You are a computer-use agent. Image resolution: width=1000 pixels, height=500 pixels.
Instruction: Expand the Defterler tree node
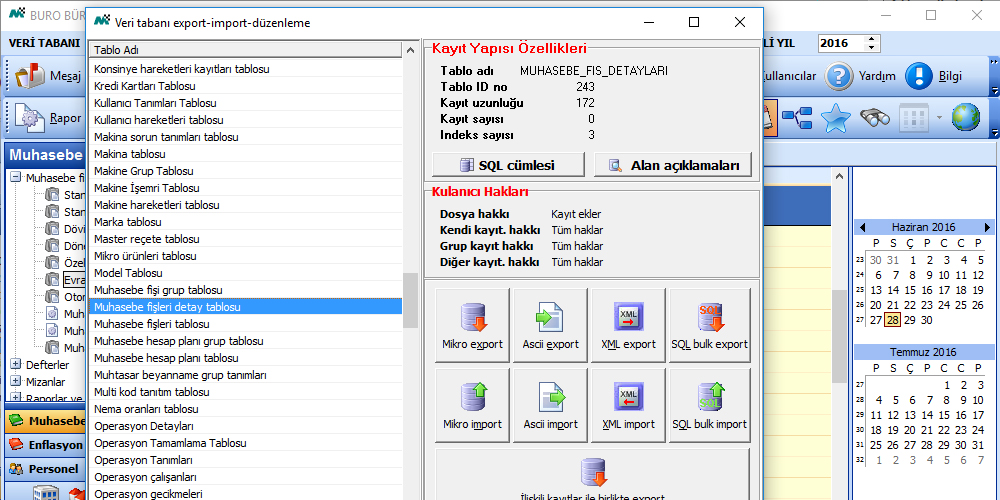(x=16, y=365)
